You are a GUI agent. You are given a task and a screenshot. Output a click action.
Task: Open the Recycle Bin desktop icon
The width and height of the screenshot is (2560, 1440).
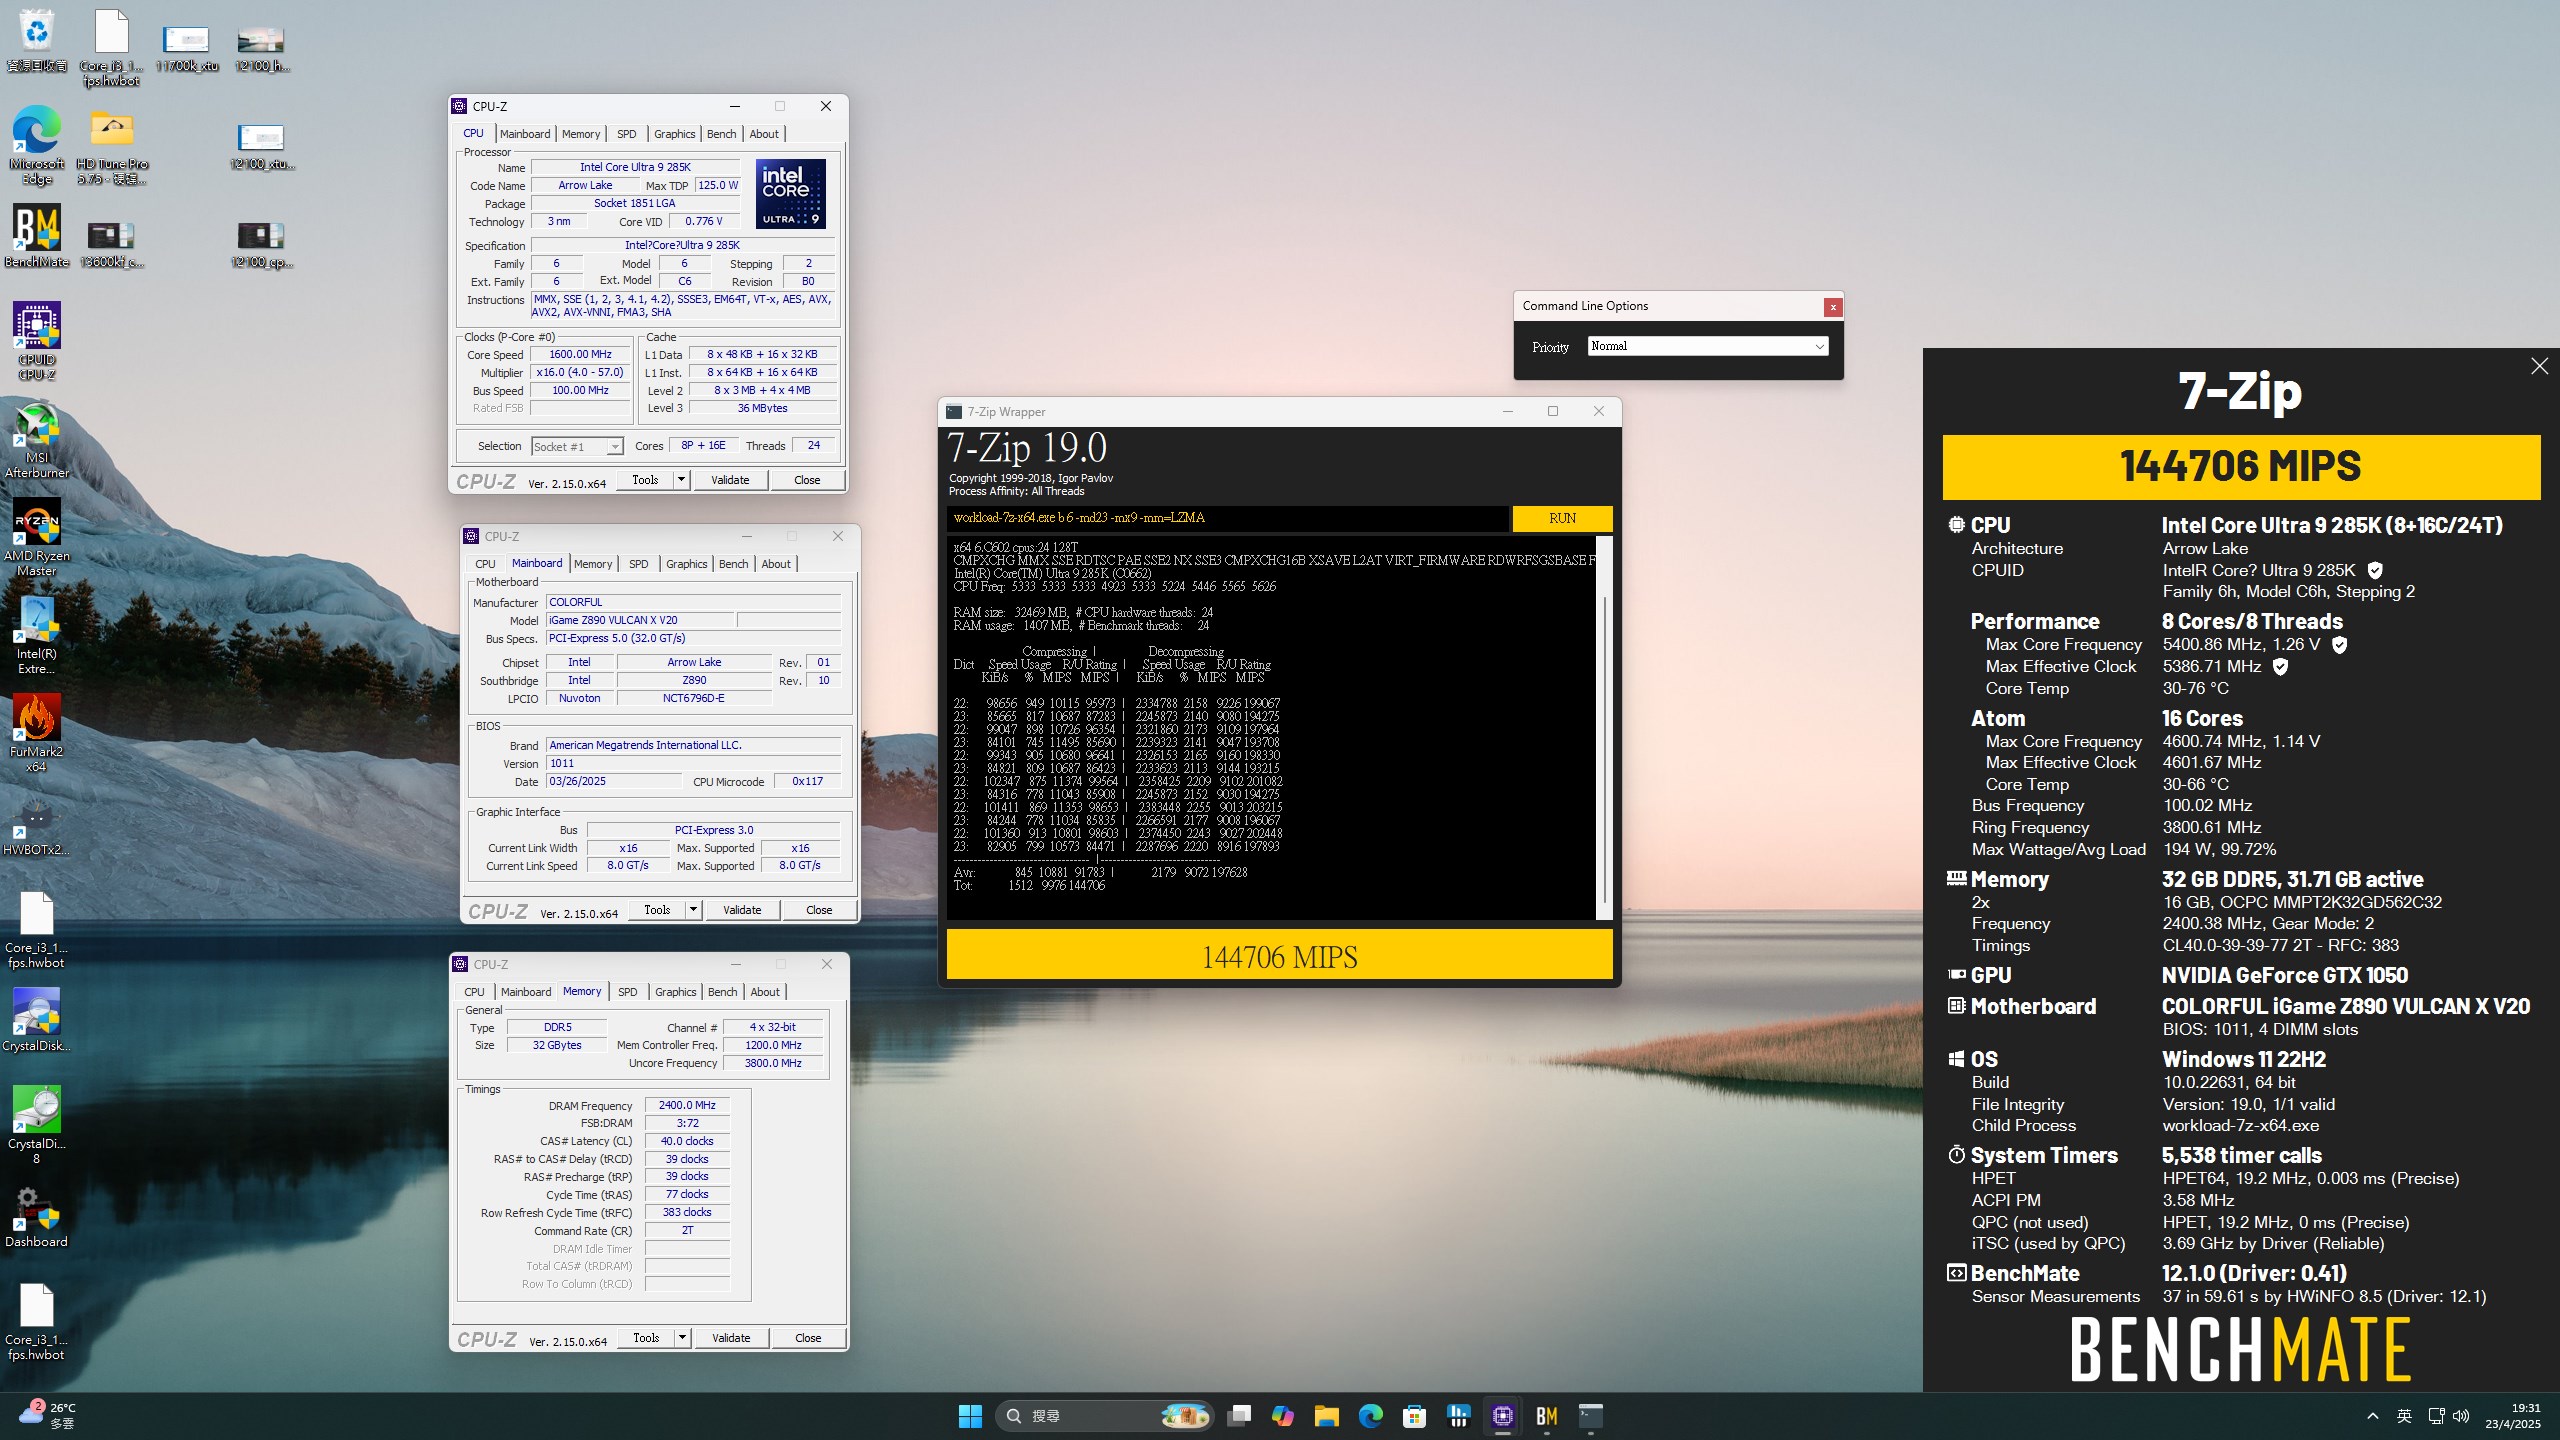click(37, 41)
